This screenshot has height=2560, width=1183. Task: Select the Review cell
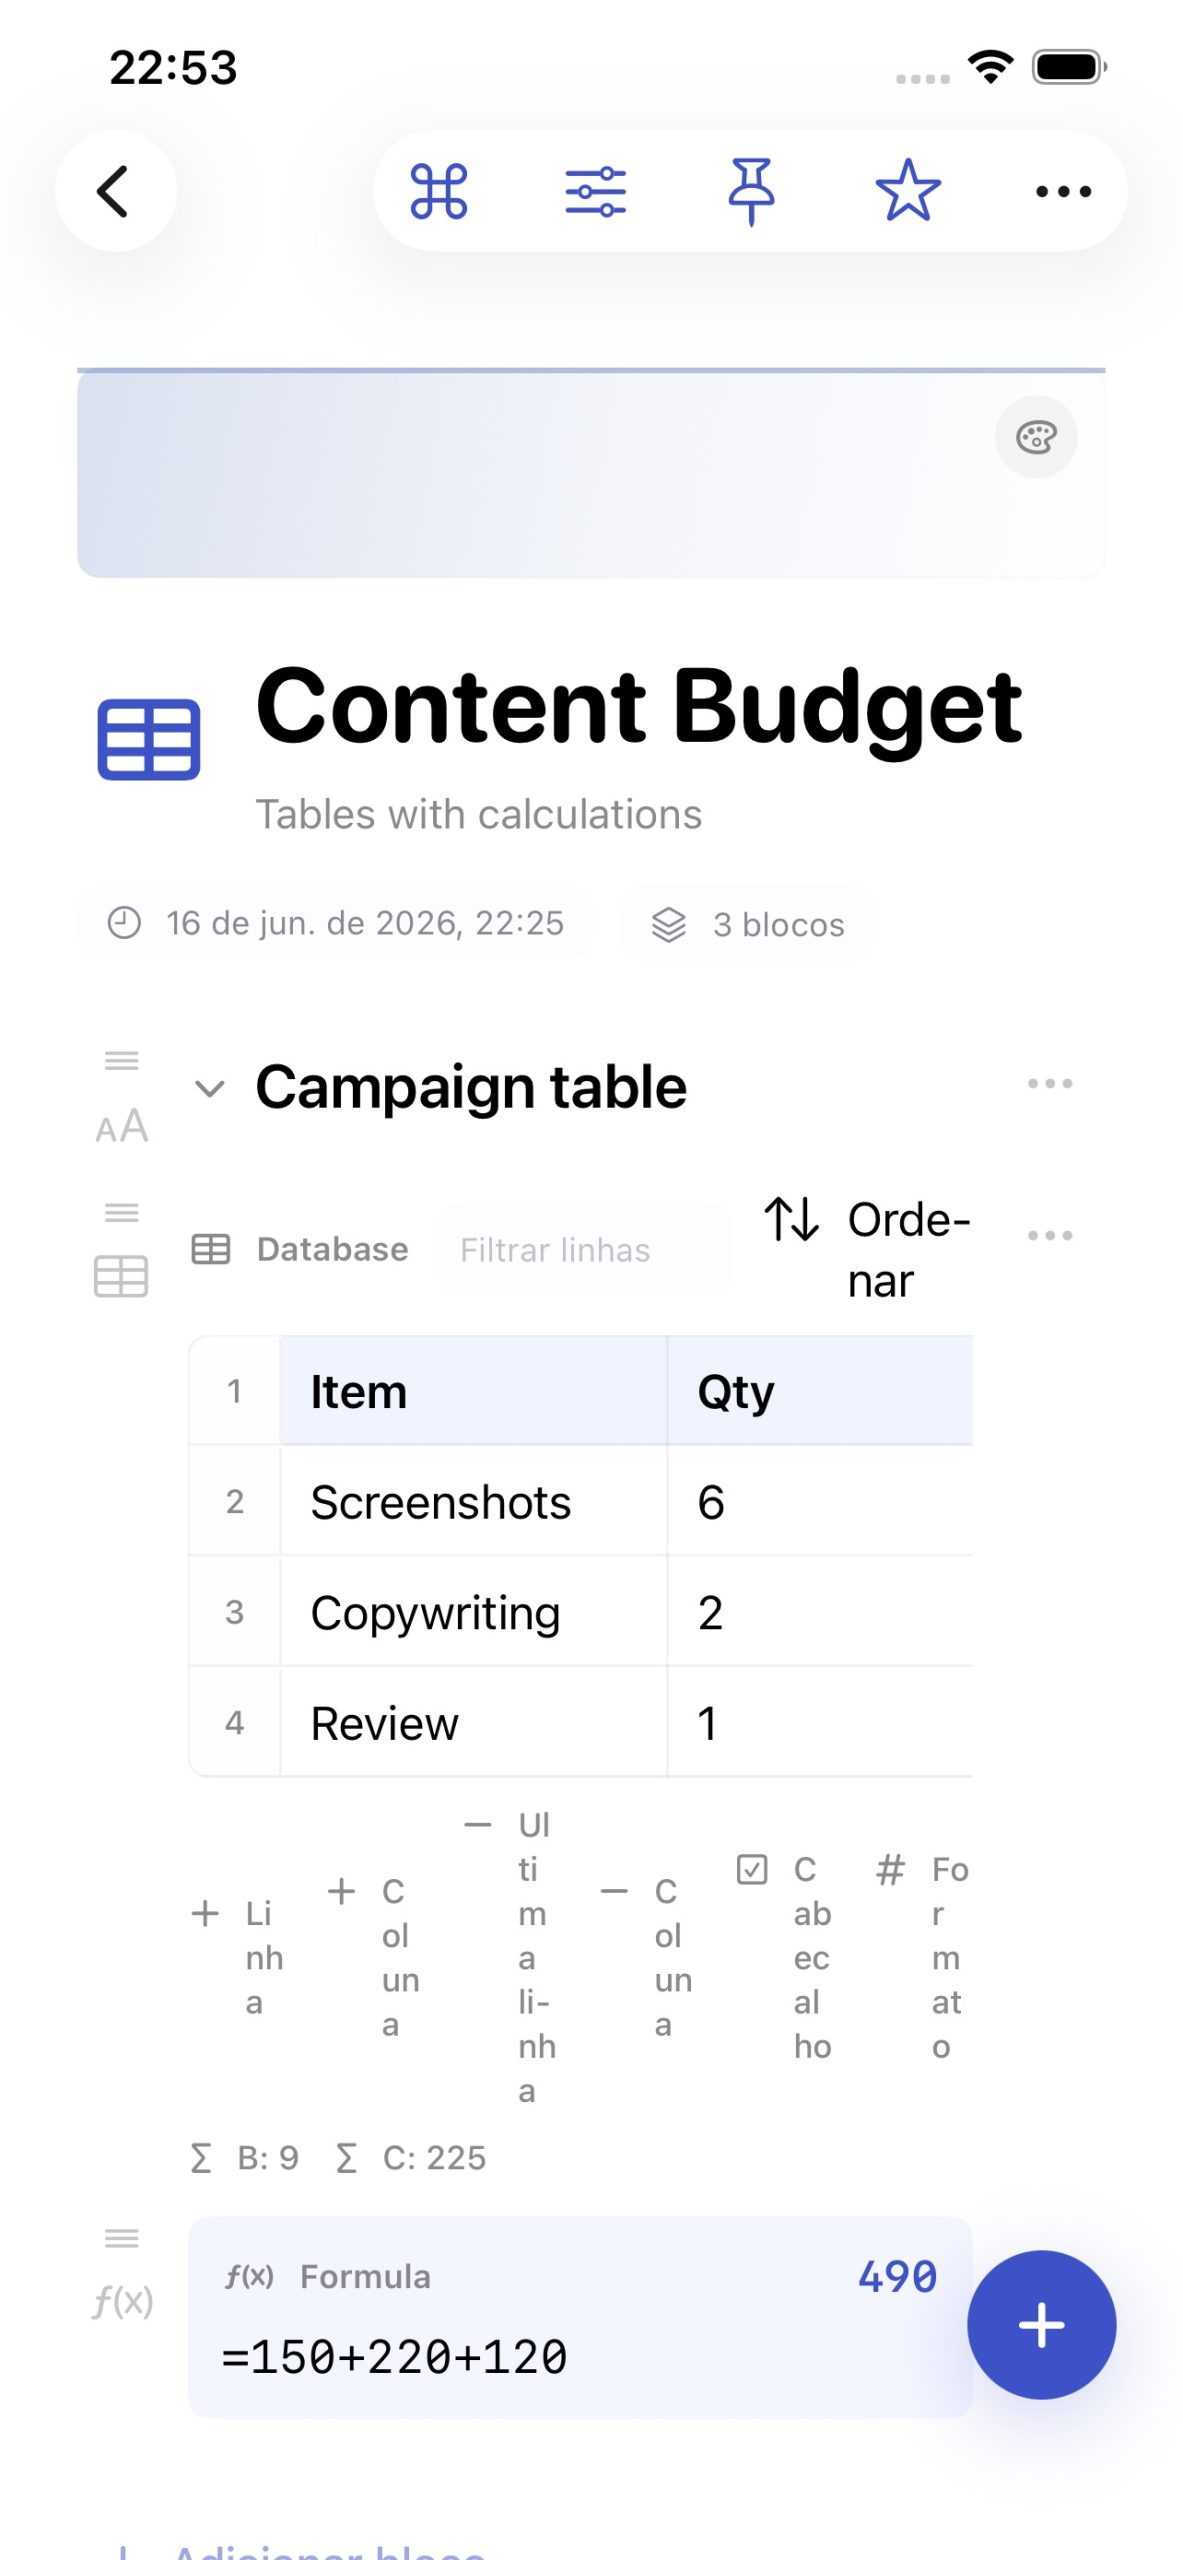click(x=474, y=1723)
